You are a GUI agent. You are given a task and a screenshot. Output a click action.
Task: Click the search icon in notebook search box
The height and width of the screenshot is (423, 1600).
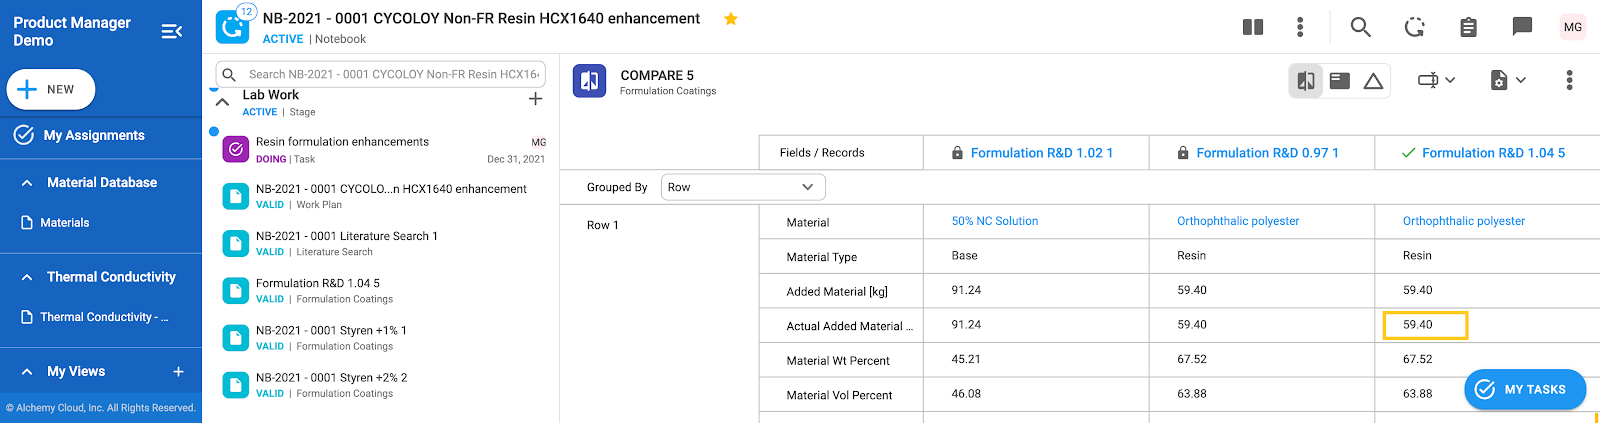(x=229, y=74)
